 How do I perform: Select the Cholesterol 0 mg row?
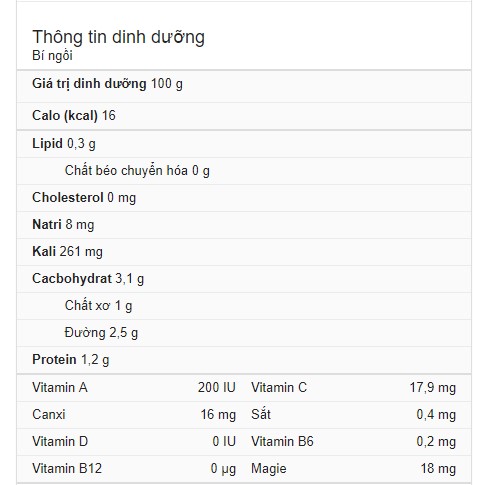coord(244,198)
